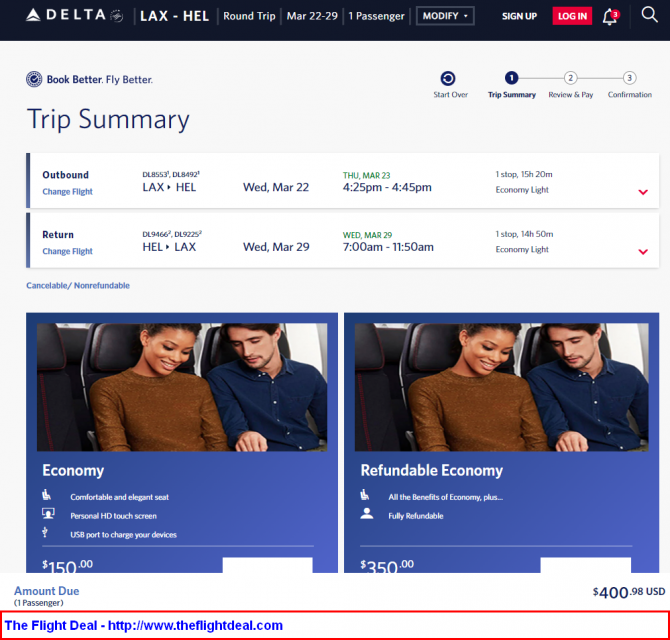Viewport: 670px width, 640px height.
Task: Go to step 3 Confirmation
Action: tap(629, 78)
